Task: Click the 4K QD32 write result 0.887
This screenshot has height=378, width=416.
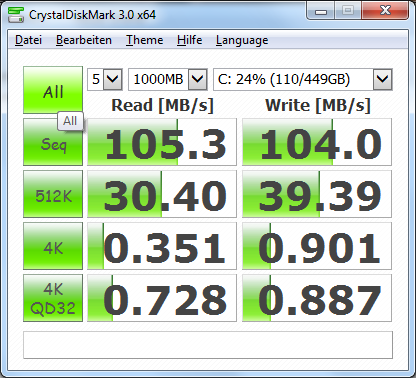Action: 317,298
